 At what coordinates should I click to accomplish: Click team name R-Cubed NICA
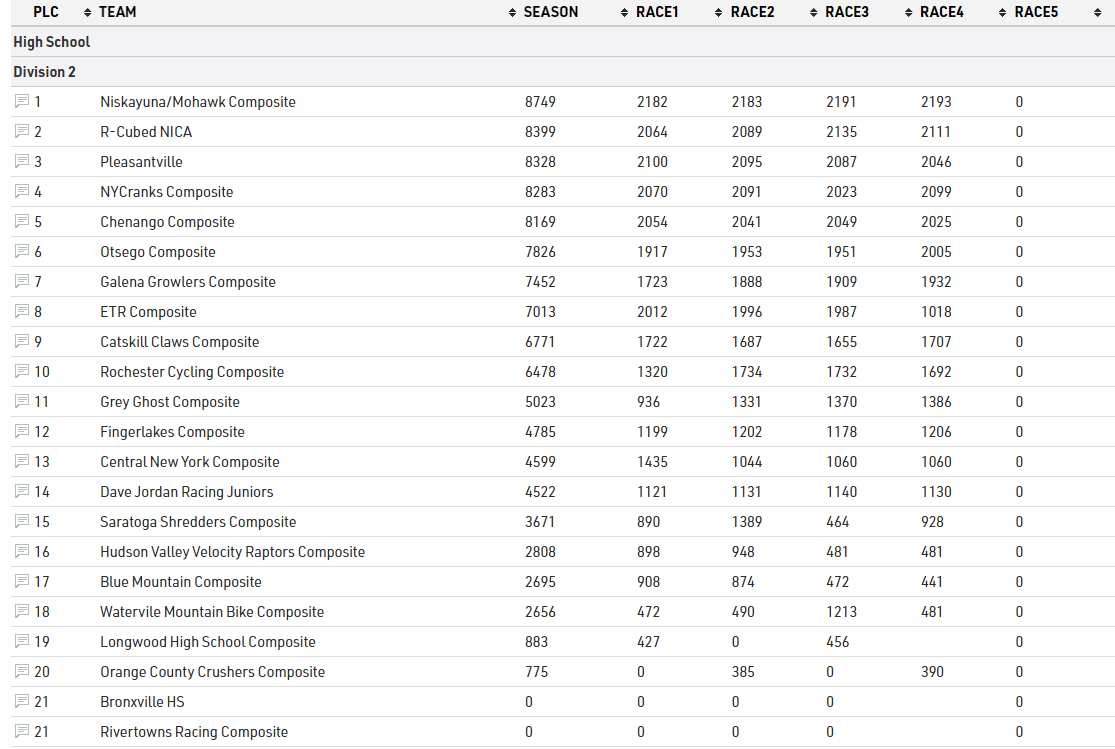(146, 132)
